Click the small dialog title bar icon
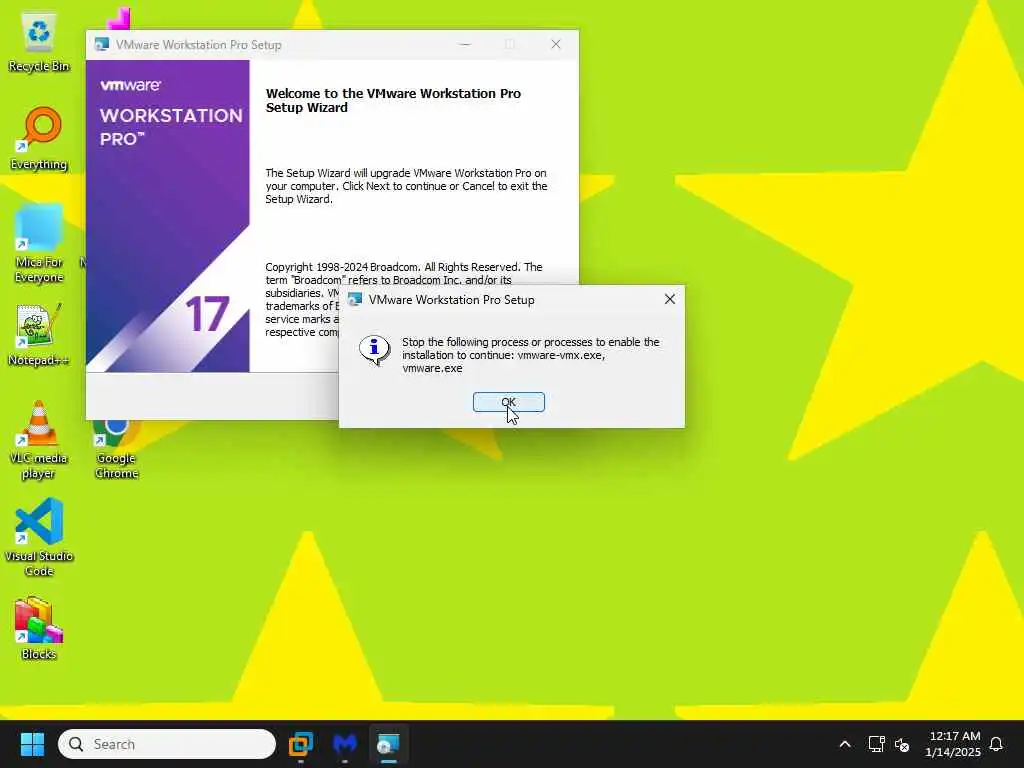The image size is (1024, 768). pyautogui.click(x=355, y=300)
